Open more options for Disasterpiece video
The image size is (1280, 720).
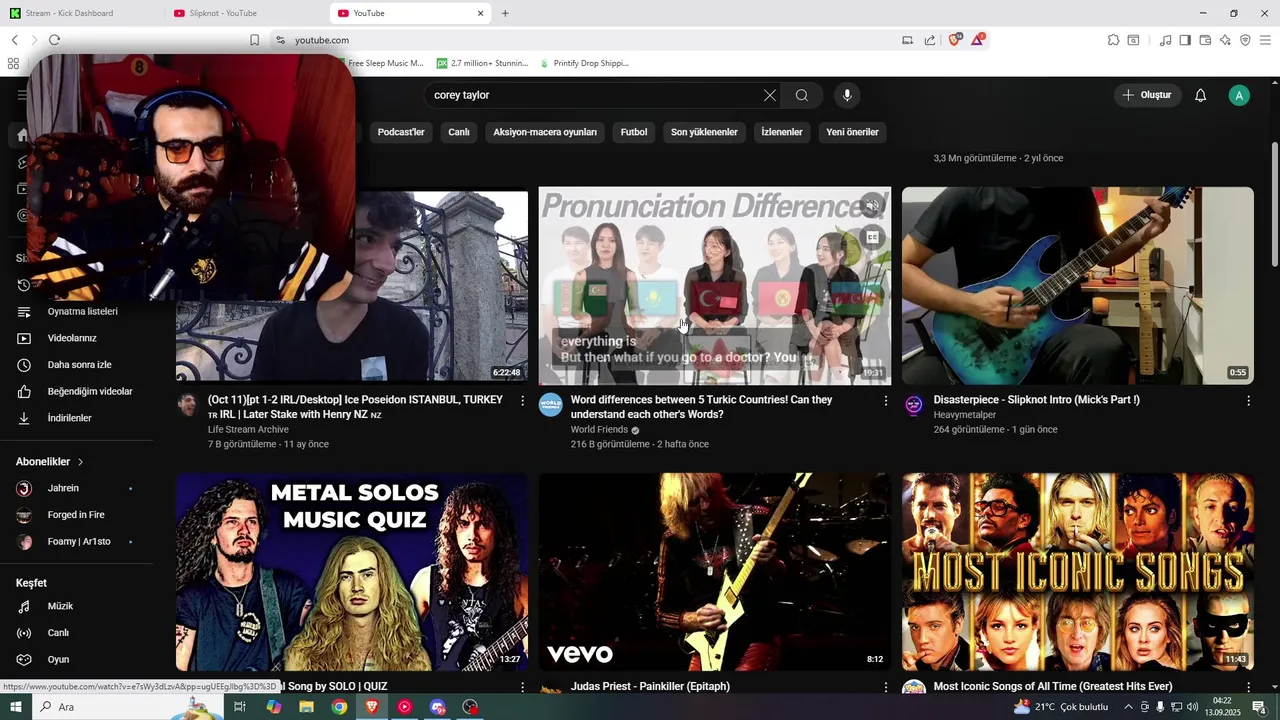[1248, 401]
